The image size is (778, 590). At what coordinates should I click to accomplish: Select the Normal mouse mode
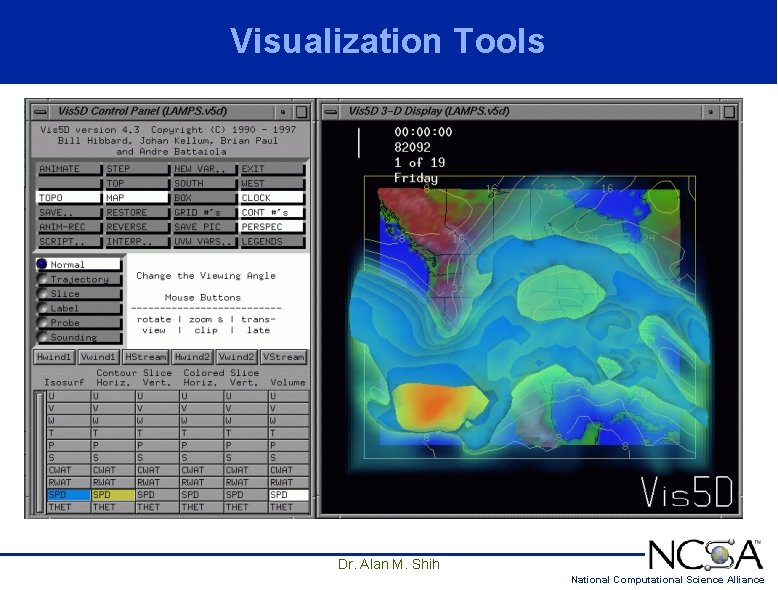(79, 264)
